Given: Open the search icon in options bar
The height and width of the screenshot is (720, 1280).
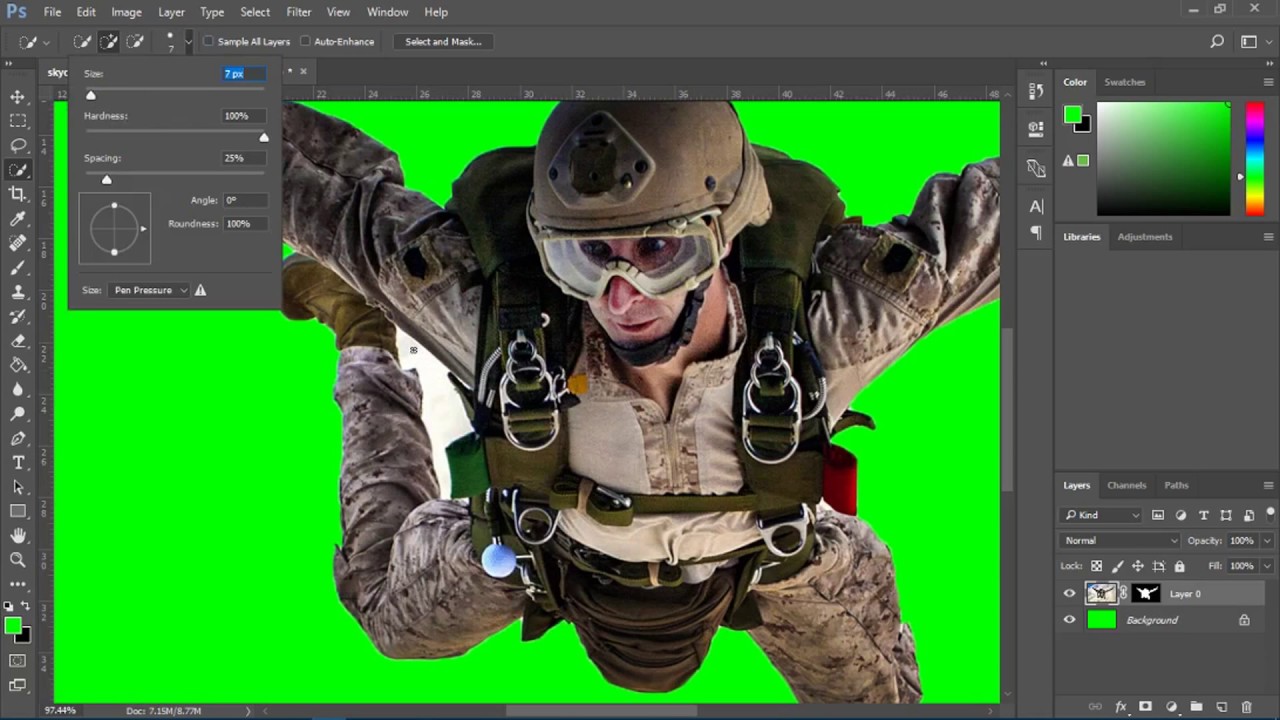Looking at the screenshot, I should (1217, 42).
